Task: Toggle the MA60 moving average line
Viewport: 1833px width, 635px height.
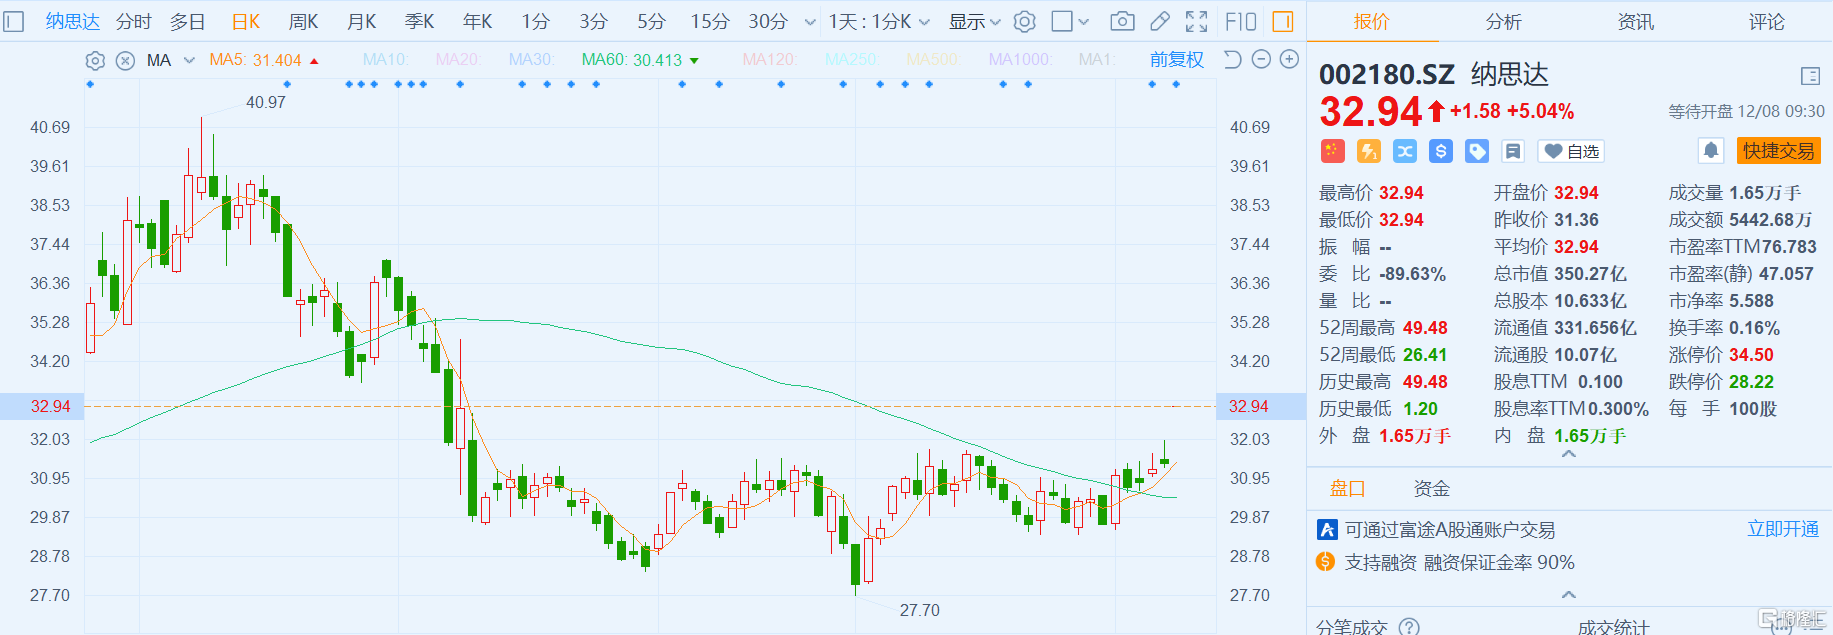Action: [x=640, y=60]
